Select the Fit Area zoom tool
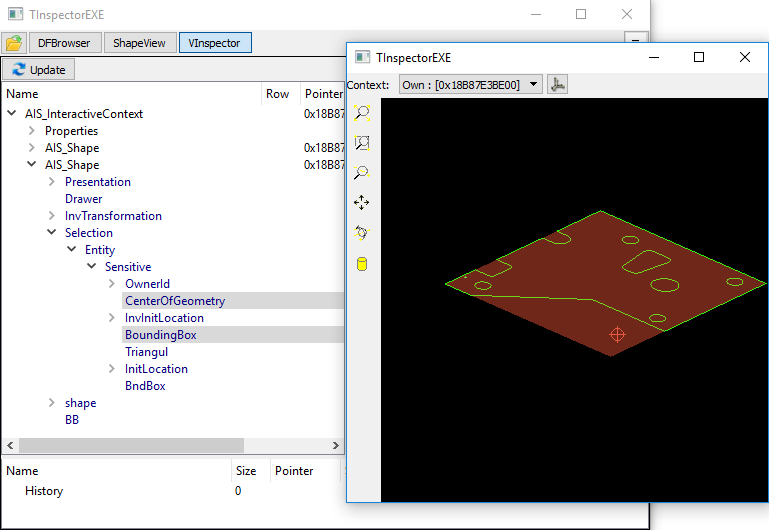Image resolution: width=769 pixels, height=530 pixels. click(362, 143)
